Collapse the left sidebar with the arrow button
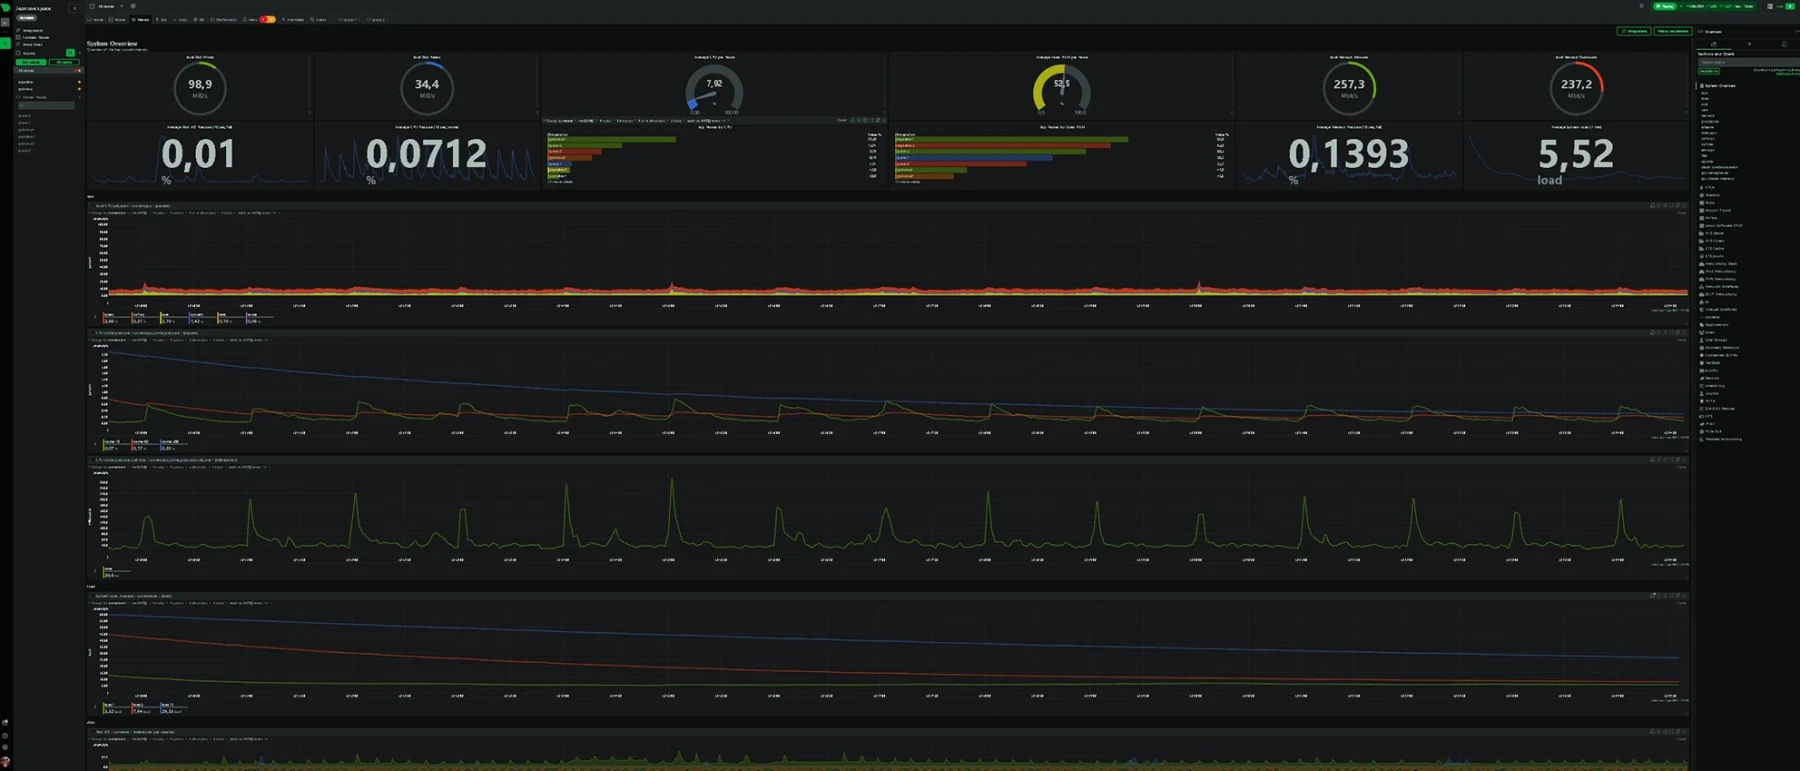Screen dimensions: 1800x771 pyautogui.click(x=74, y=8)
